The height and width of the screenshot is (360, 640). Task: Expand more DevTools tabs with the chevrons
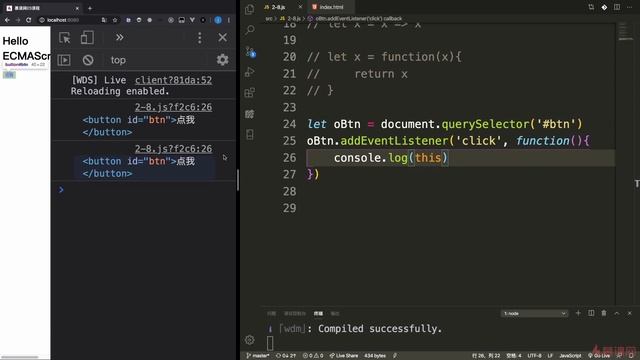click(119, 38)
